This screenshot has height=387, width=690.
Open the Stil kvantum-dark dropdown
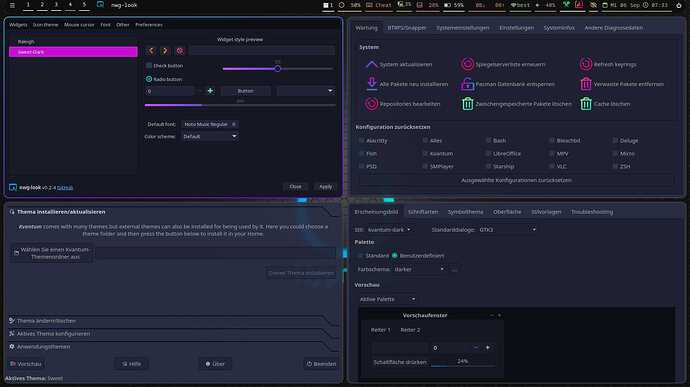tap(389, 229)
